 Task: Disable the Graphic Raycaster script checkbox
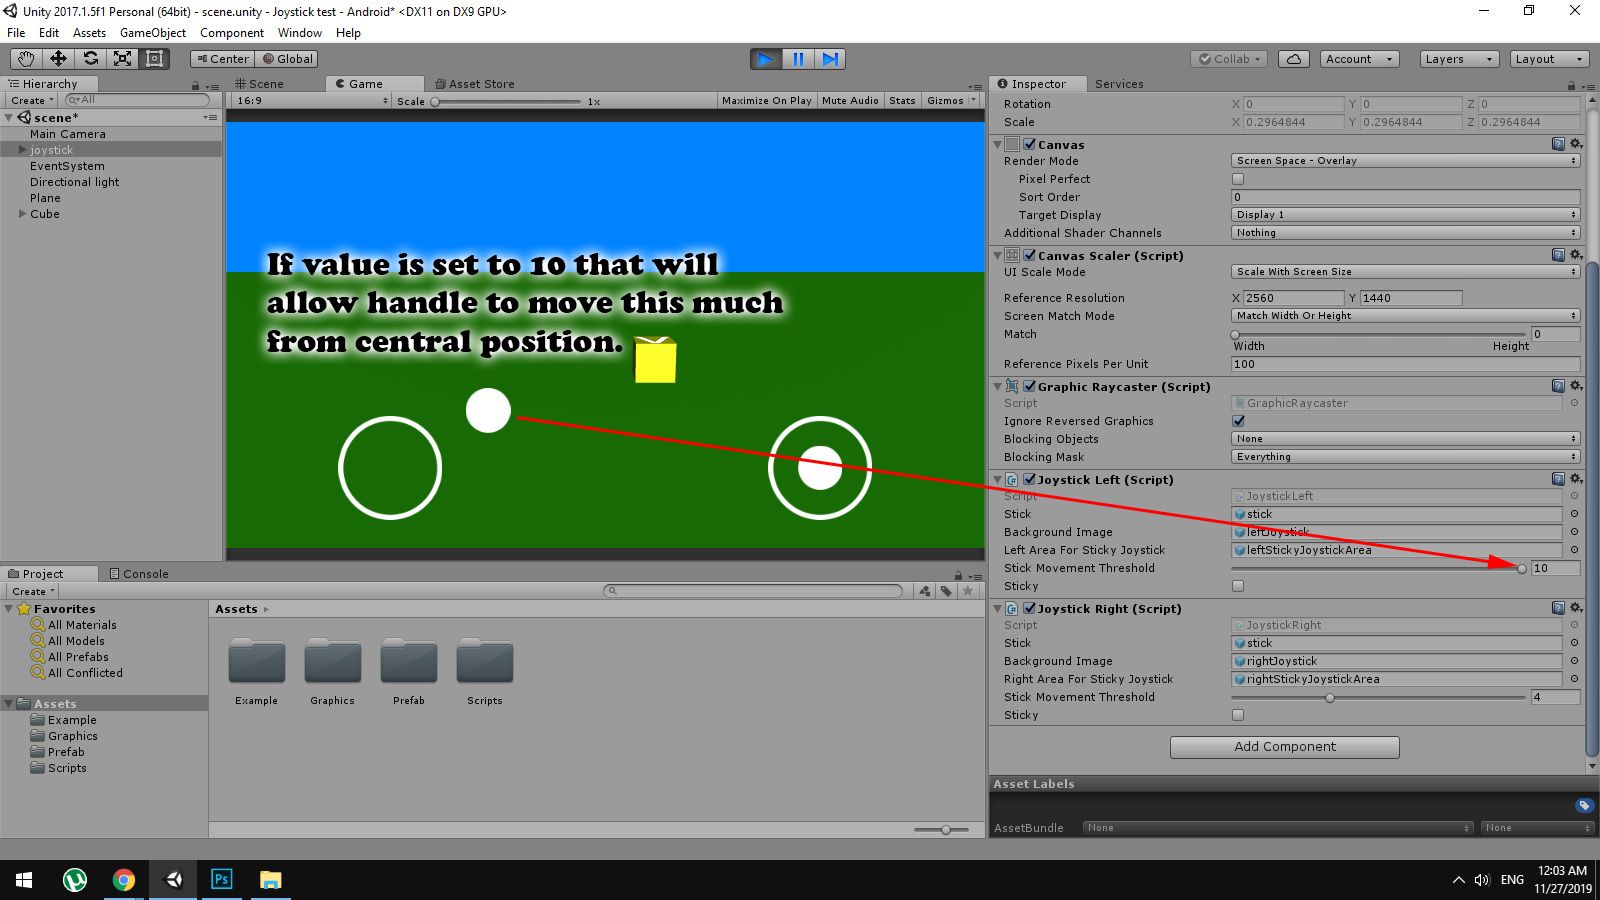[1029, 386]
